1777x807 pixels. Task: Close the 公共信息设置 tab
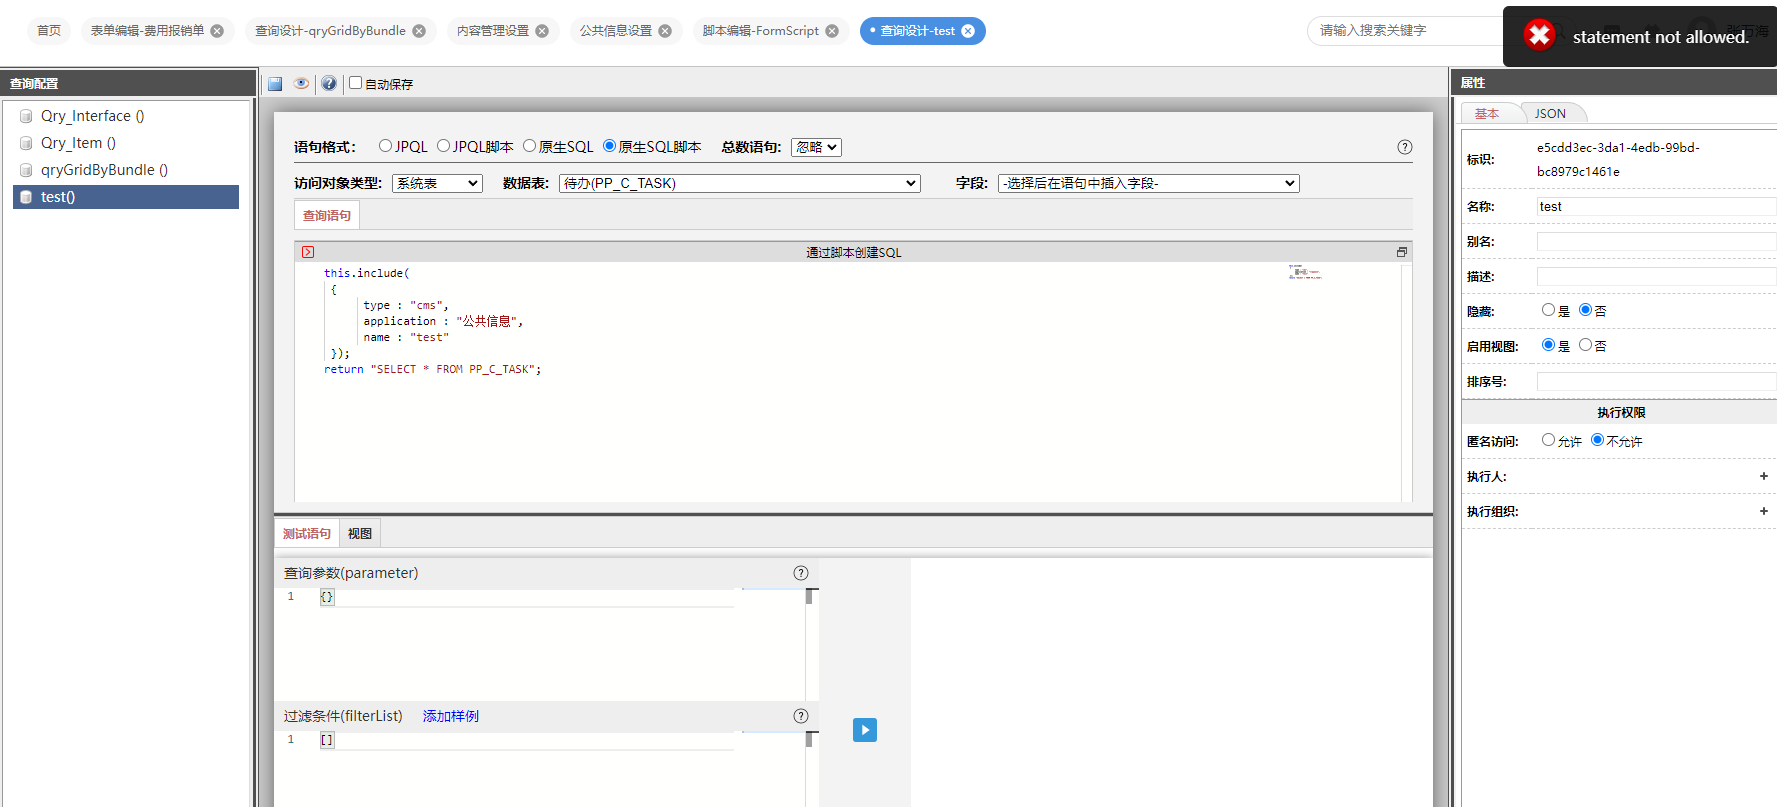[x=665, y=31]
